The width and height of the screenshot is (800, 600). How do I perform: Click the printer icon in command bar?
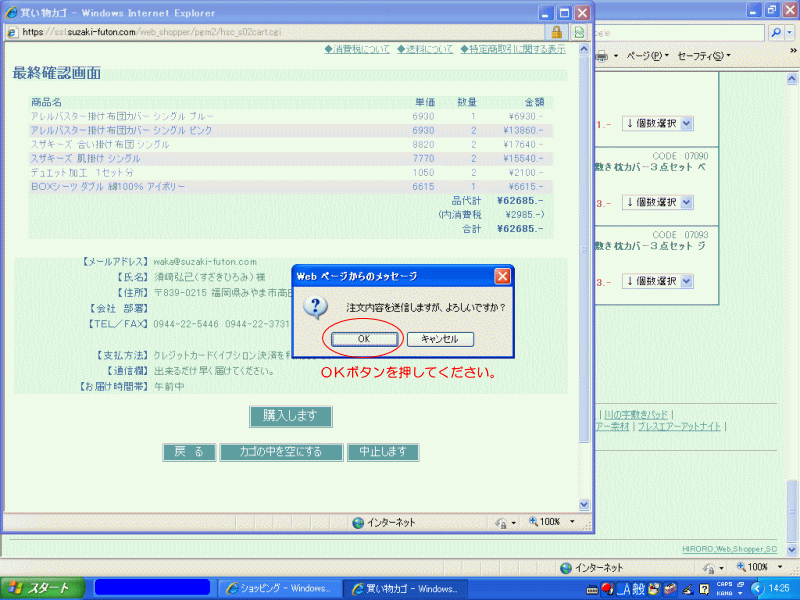tap(603, 55)
